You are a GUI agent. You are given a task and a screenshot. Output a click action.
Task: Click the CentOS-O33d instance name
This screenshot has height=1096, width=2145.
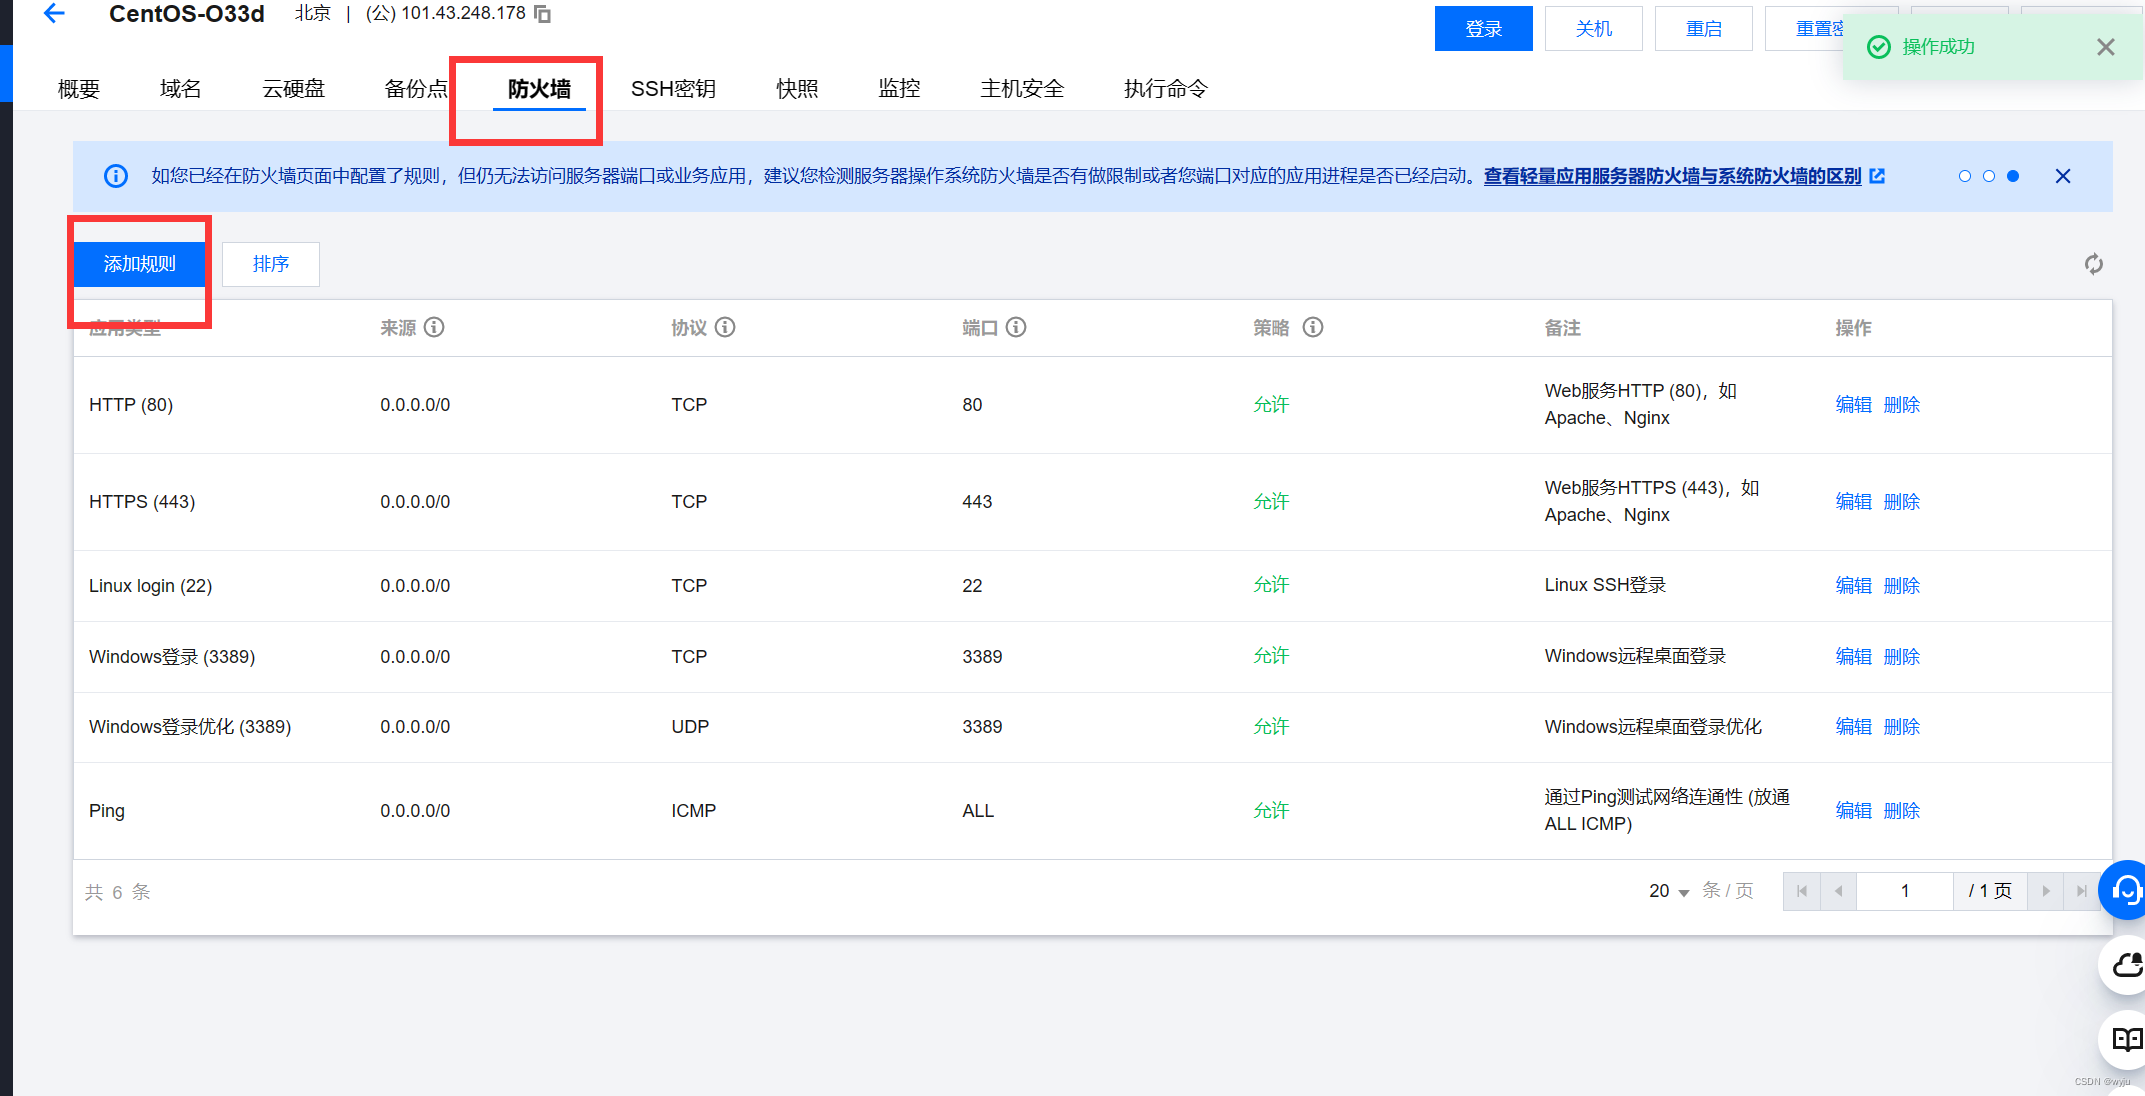pos(187,14)
